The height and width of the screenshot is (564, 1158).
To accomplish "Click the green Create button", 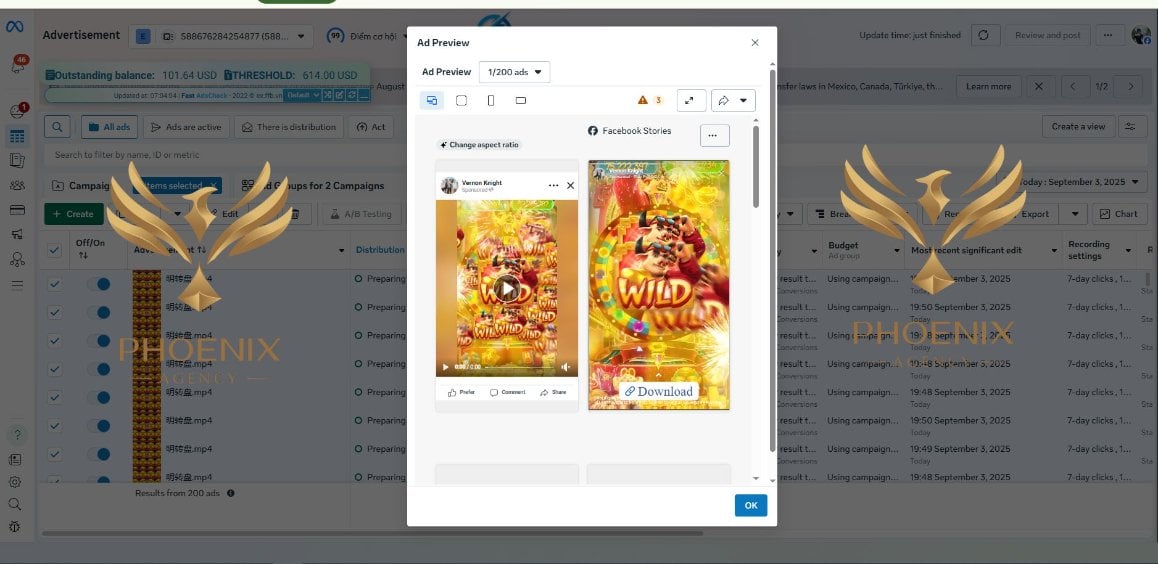I will pos(74,214).
